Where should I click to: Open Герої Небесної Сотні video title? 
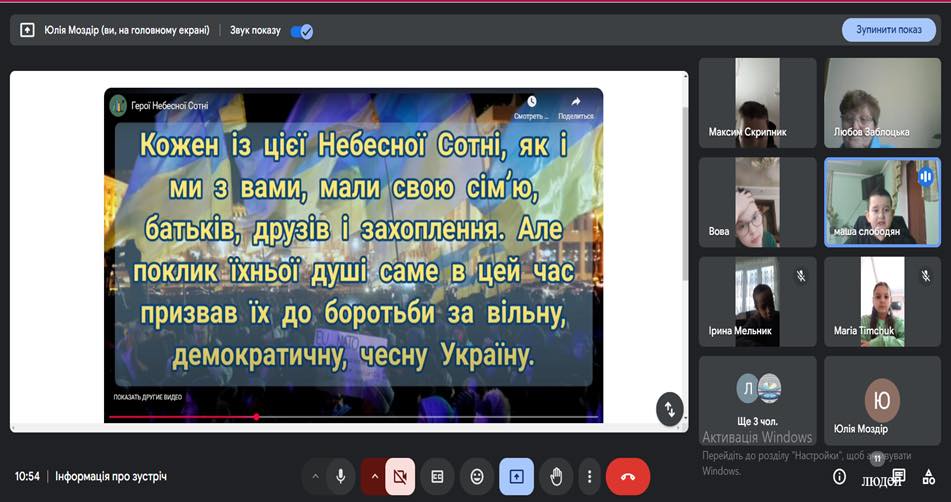[170, 105]
